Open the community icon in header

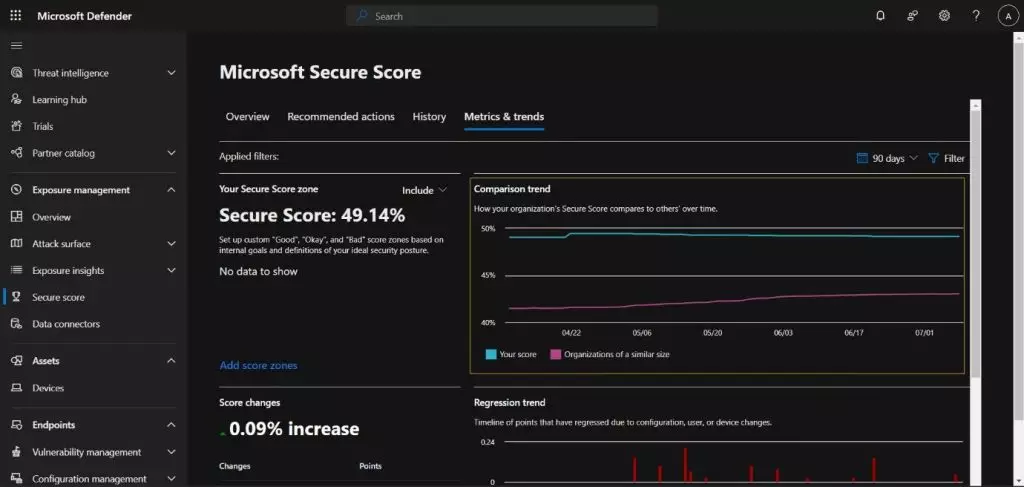(x=912, y=16)
